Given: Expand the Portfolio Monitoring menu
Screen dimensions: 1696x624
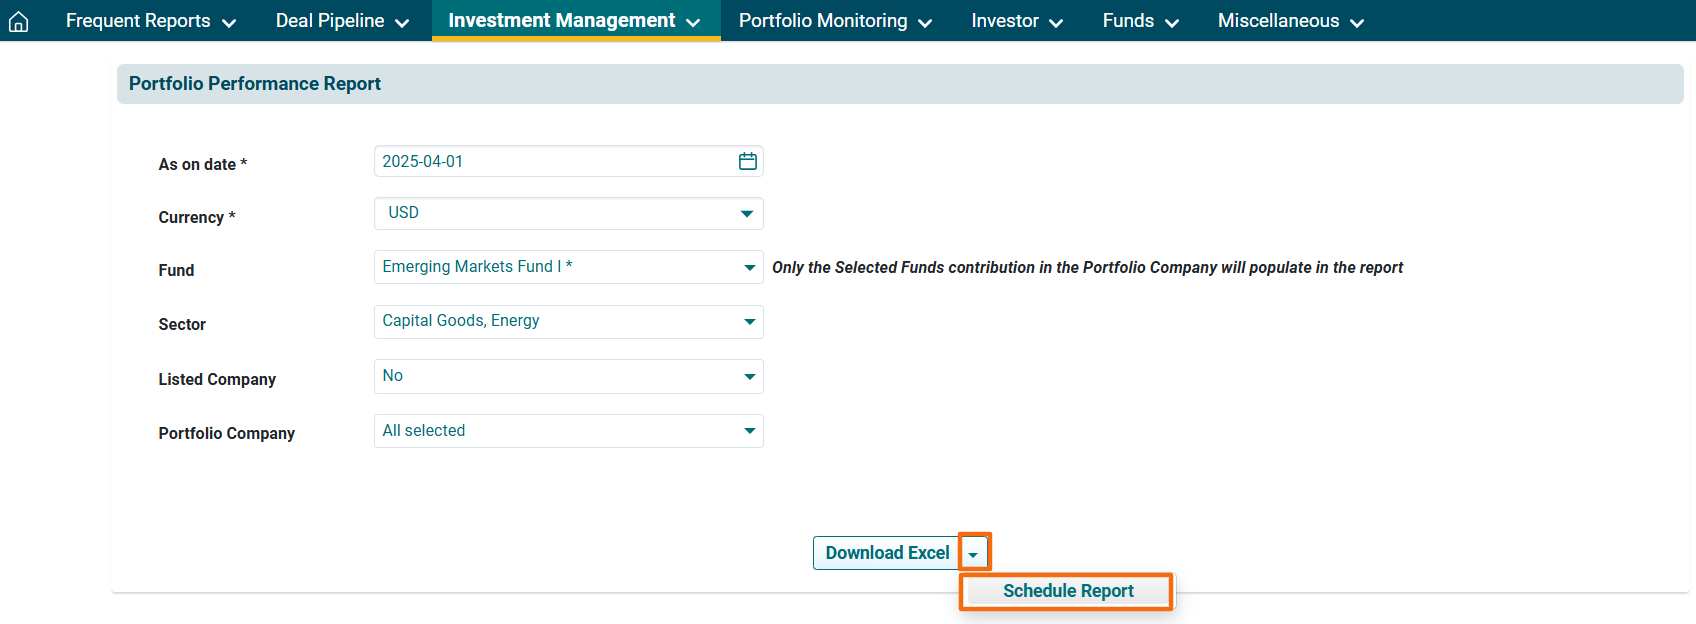Looking at the screenshot, I should pos(835,21).
